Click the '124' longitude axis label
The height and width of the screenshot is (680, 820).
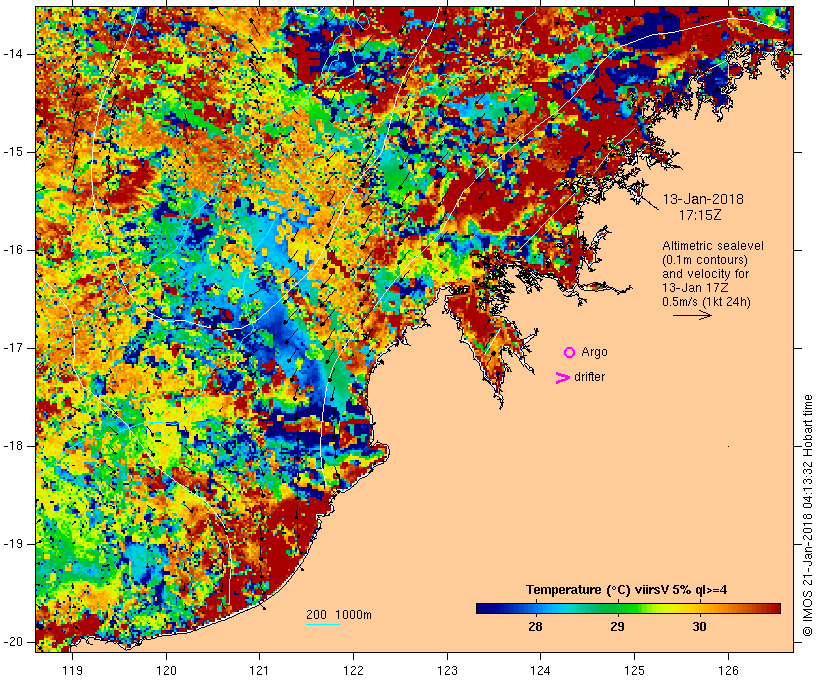(541, 670)
